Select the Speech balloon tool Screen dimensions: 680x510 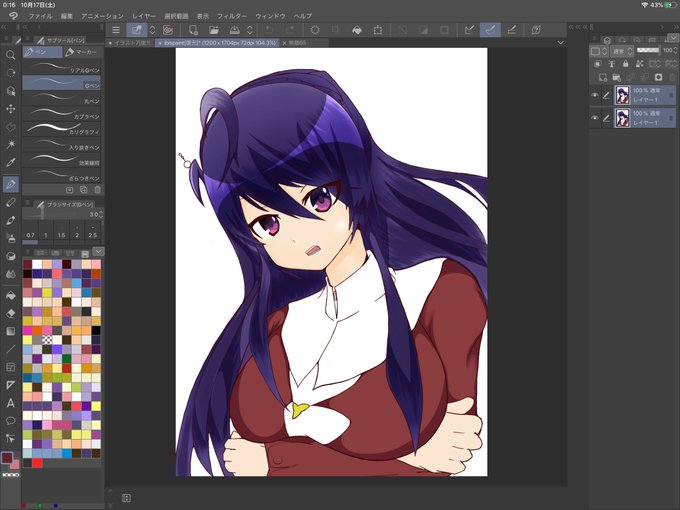[x=10, y=421]
